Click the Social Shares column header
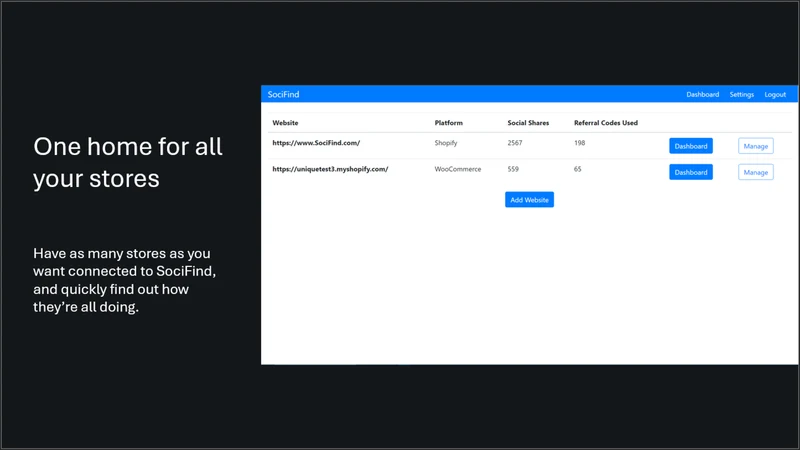This screenshot has width=800, height=450. coord(528,123)
